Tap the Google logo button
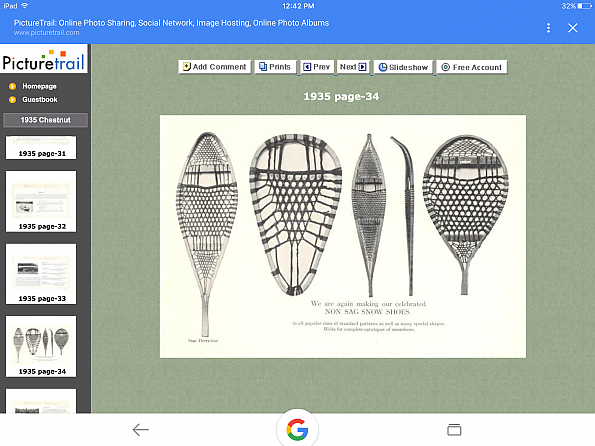This screenshot has height=446, width=595. click(x=297, y=429)
